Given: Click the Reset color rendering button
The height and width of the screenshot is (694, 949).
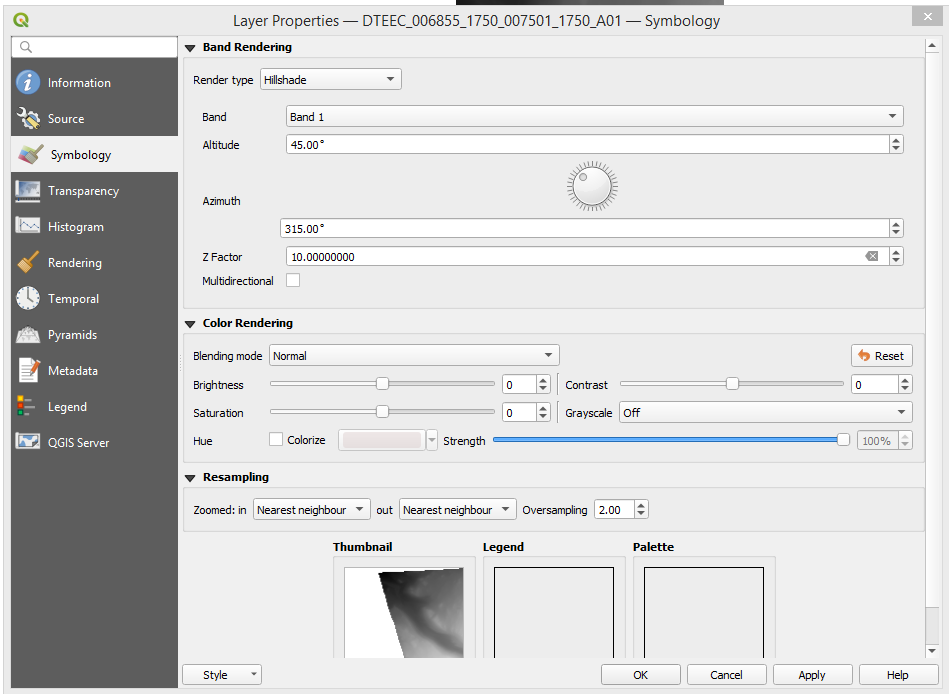Looking at the screenshot, I should point(881,356).
